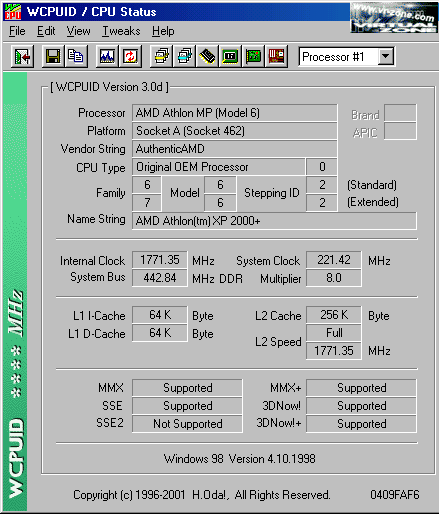Click the L2 Speed 1771.35 MHz value
Viewport: 439px width, 514px height.
point(334,351)
